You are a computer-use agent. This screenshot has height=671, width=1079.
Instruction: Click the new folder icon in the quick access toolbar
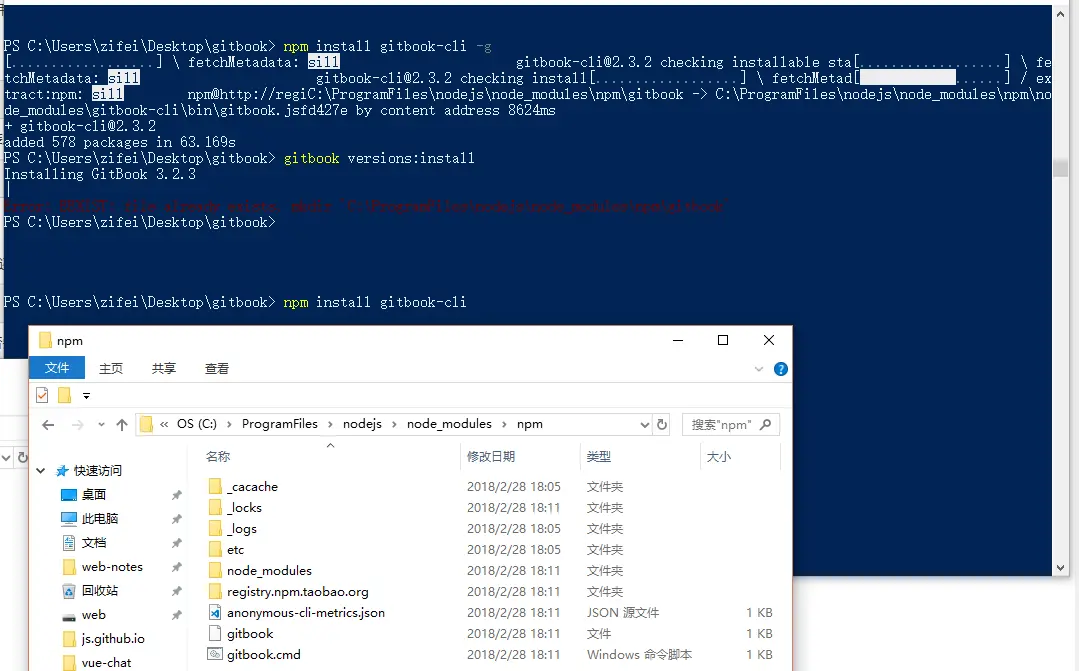point(64,395)
